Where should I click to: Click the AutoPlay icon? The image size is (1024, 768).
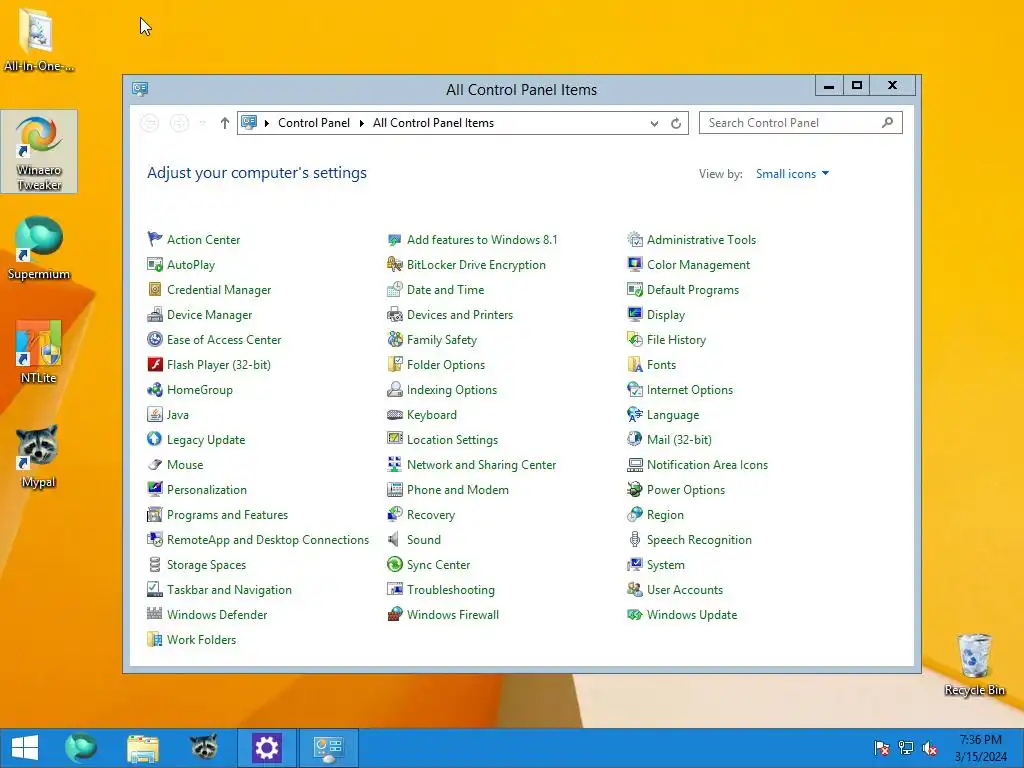tap(155, 264)
